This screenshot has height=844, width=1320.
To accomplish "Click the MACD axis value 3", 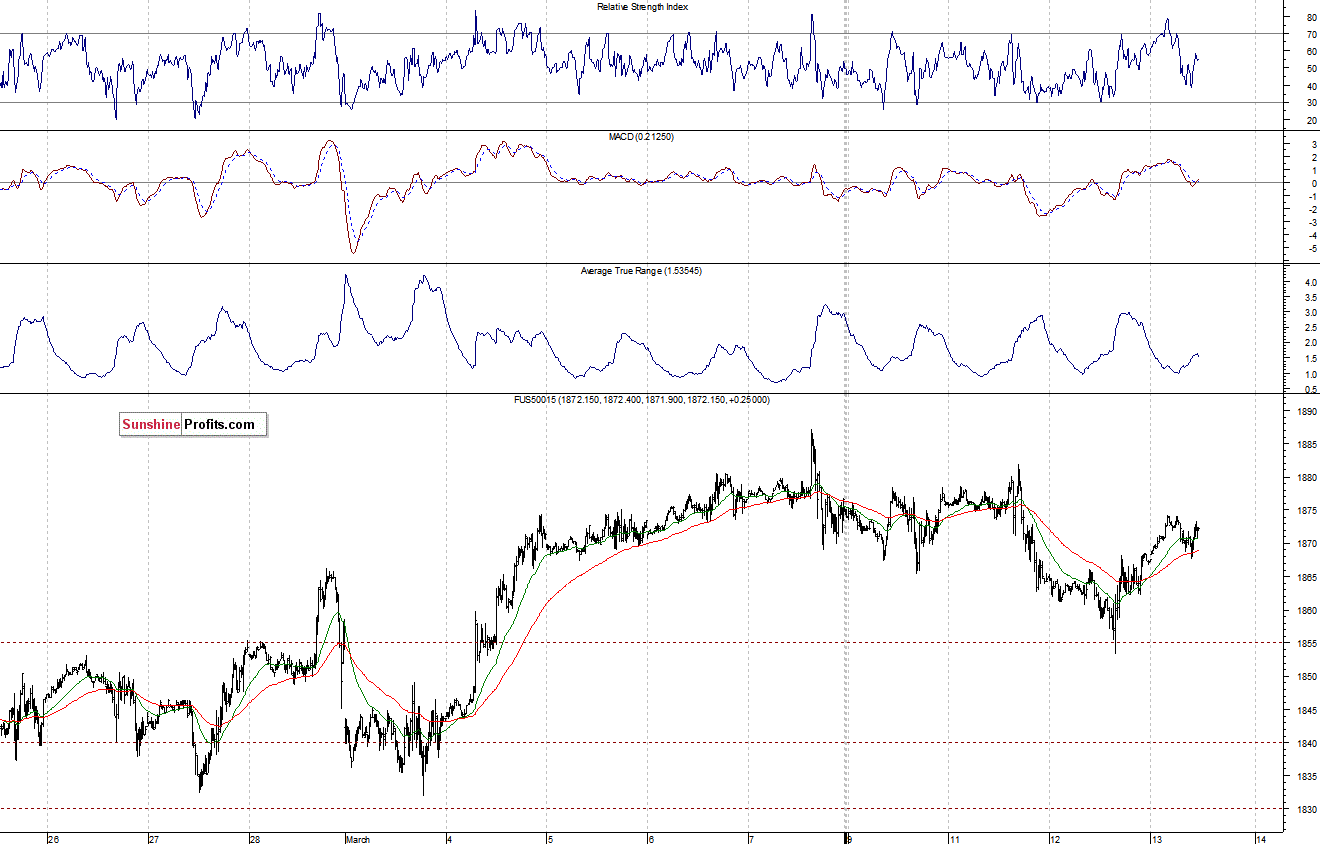I will tap(1313, 145).
